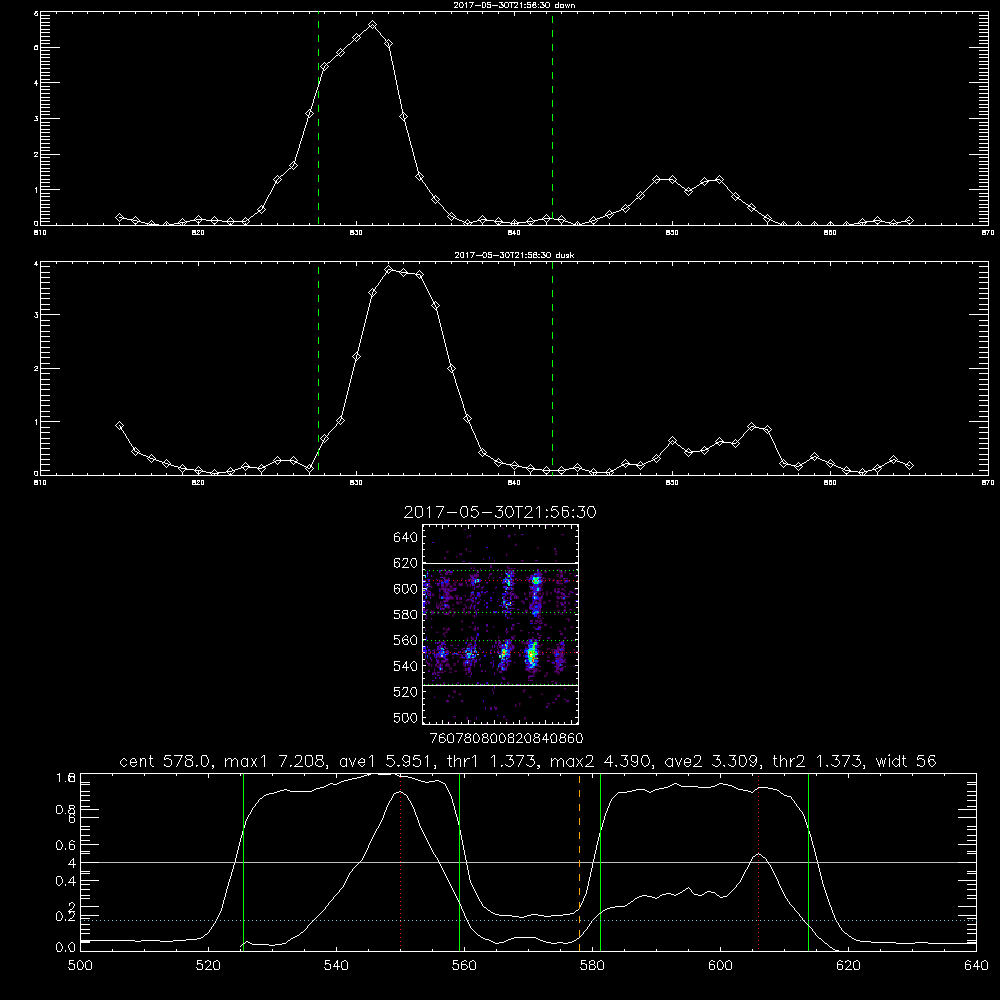Click the x-axis label '600' of the bottom plot
The width and height of the screenshot is (1000, 1000).
[x=720, y=966]
